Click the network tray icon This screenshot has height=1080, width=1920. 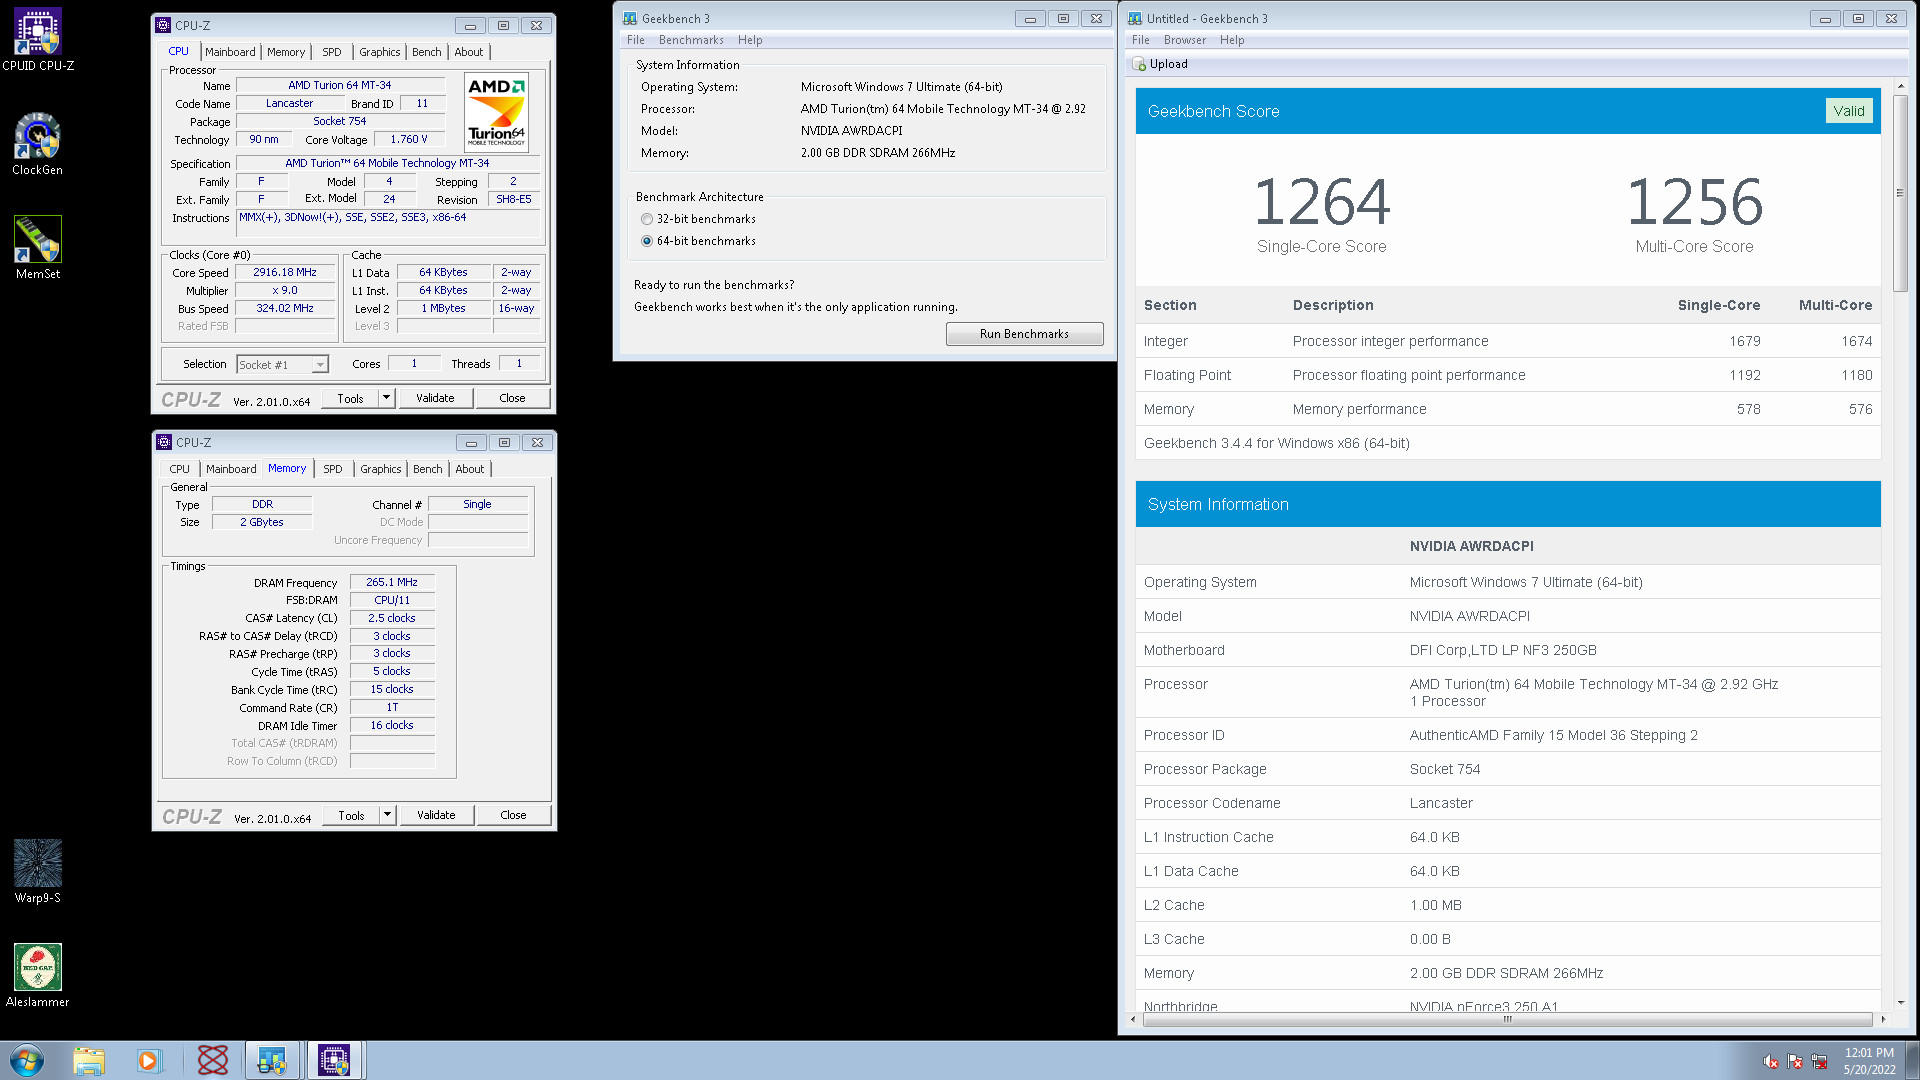click(1819, 1062)
